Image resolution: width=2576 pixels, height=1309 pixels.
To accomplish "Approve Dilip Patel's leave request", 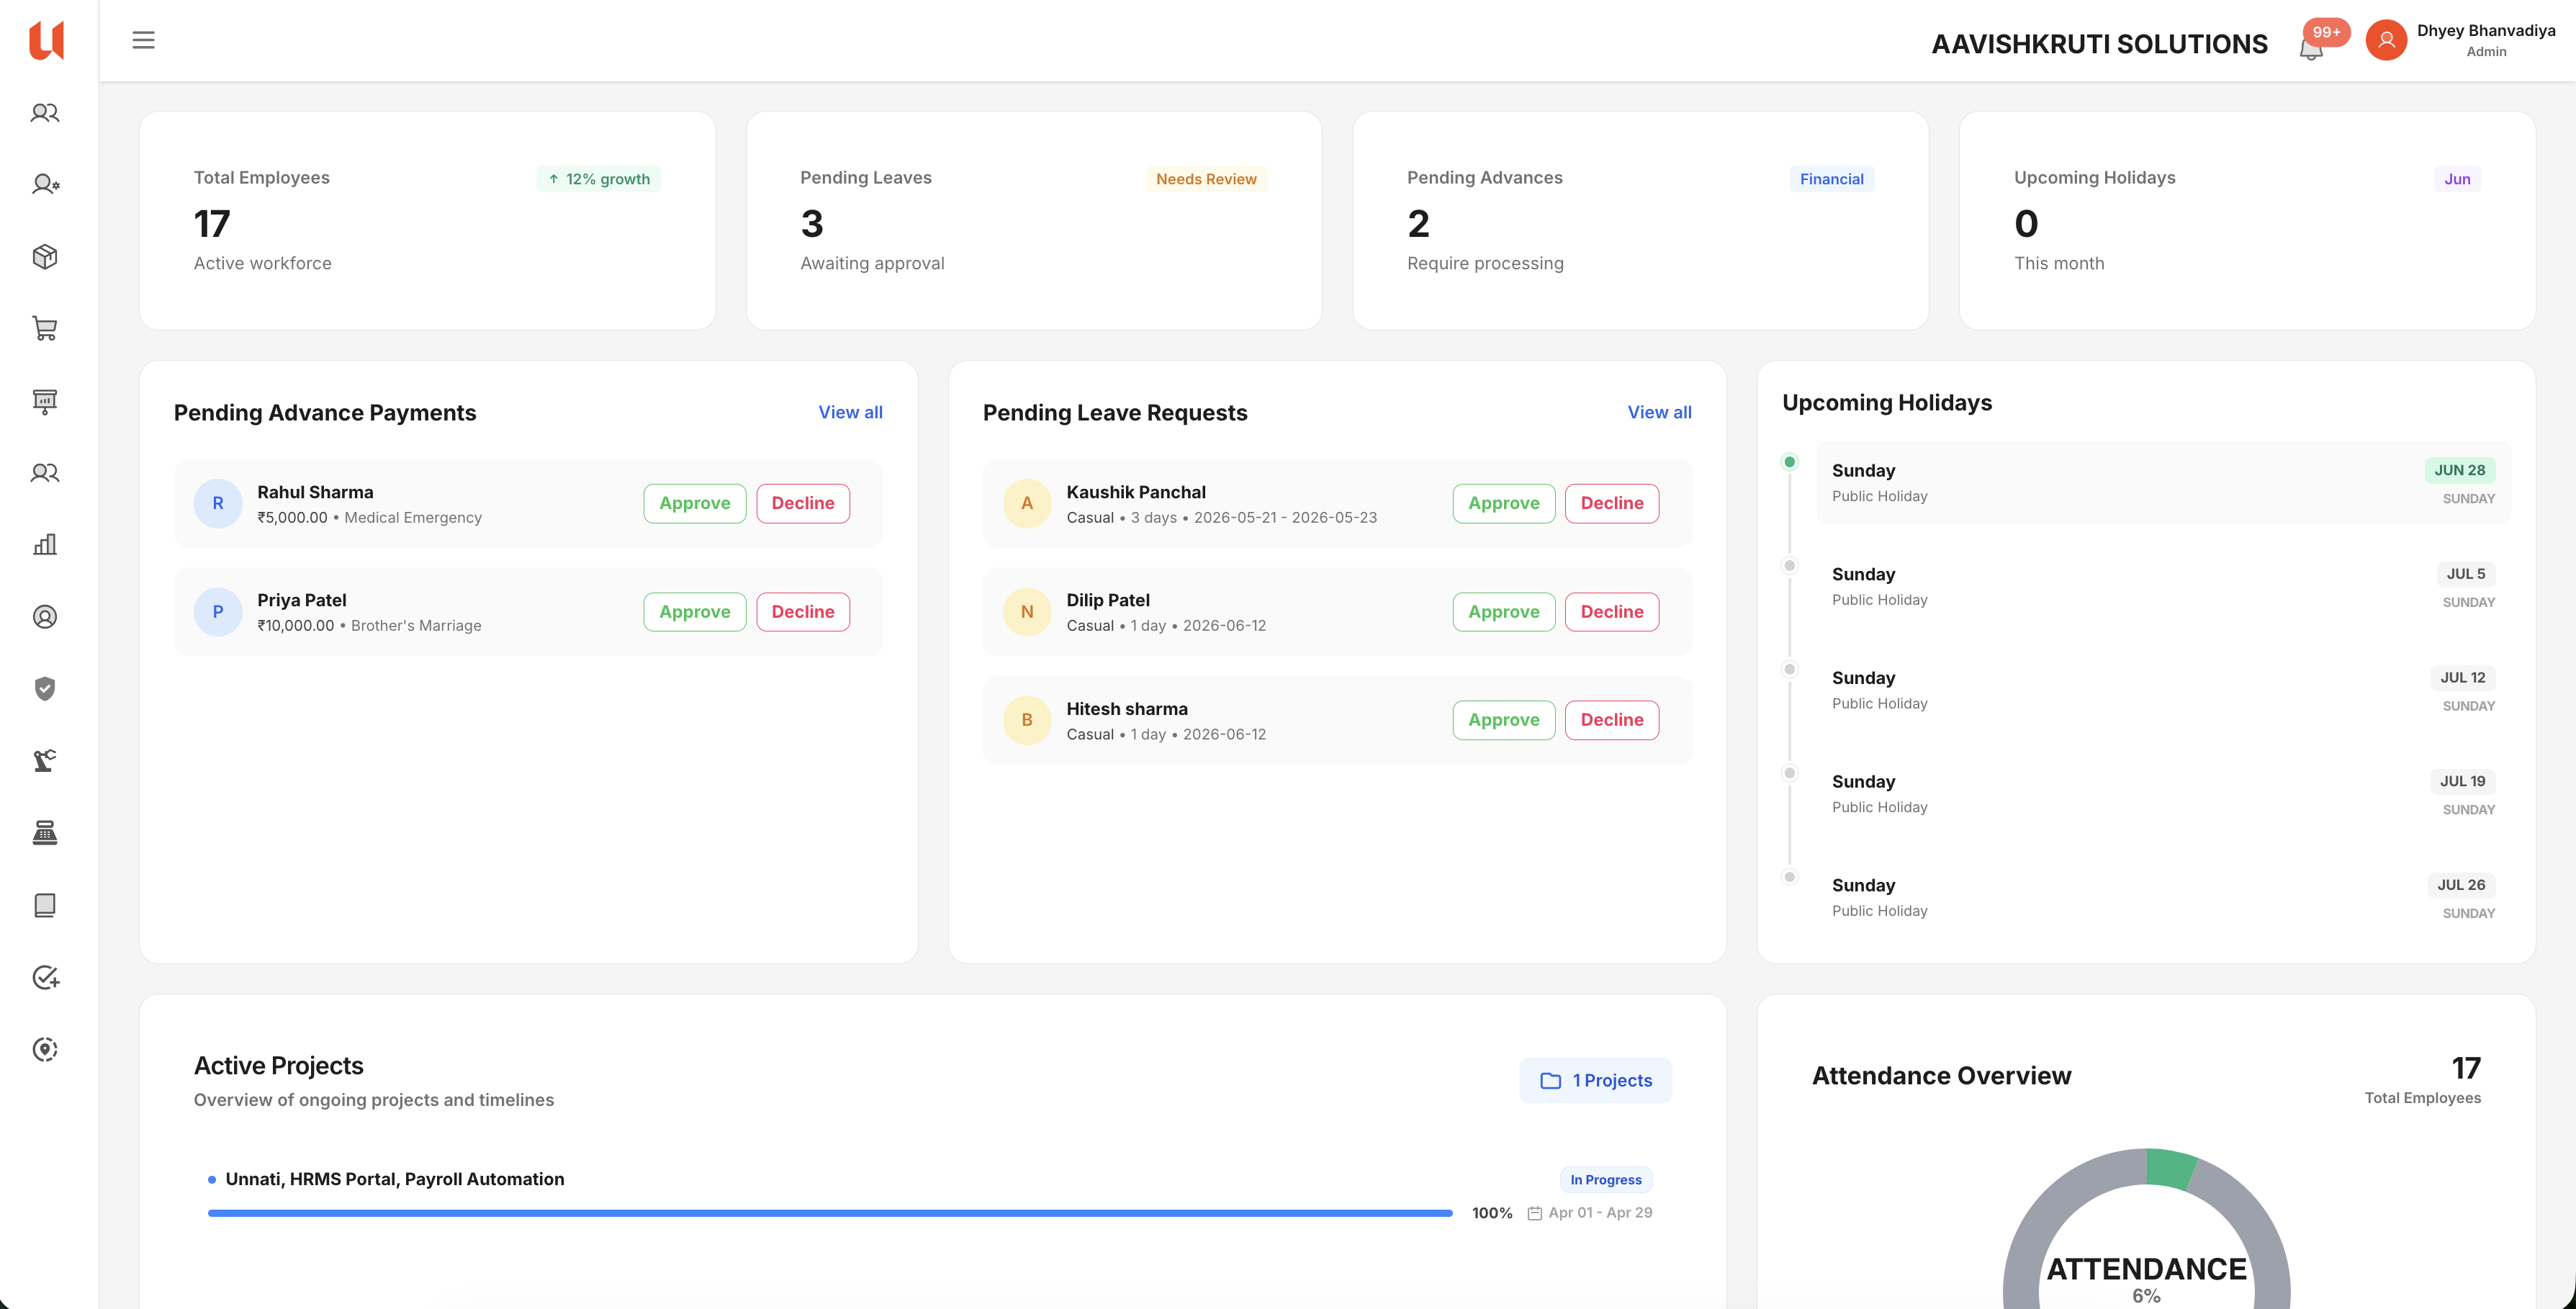I will coord(1504,611).
